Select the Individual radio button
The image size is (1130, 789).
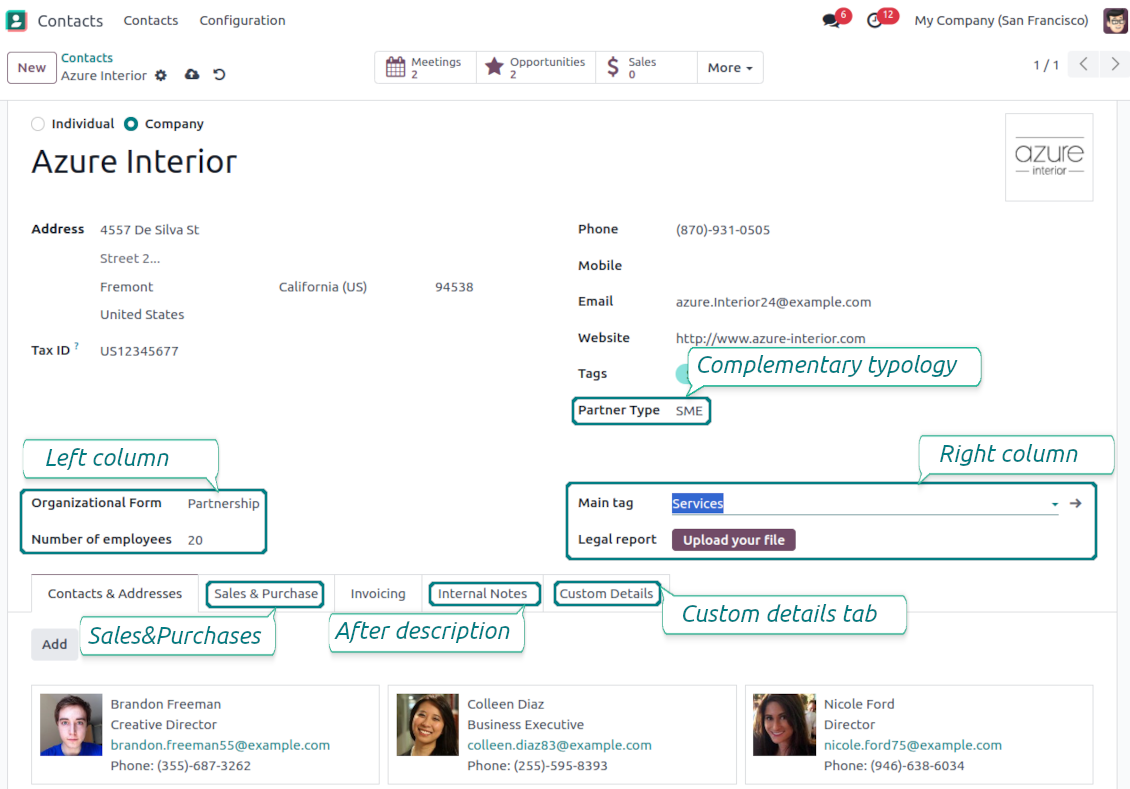coord(38,124)
